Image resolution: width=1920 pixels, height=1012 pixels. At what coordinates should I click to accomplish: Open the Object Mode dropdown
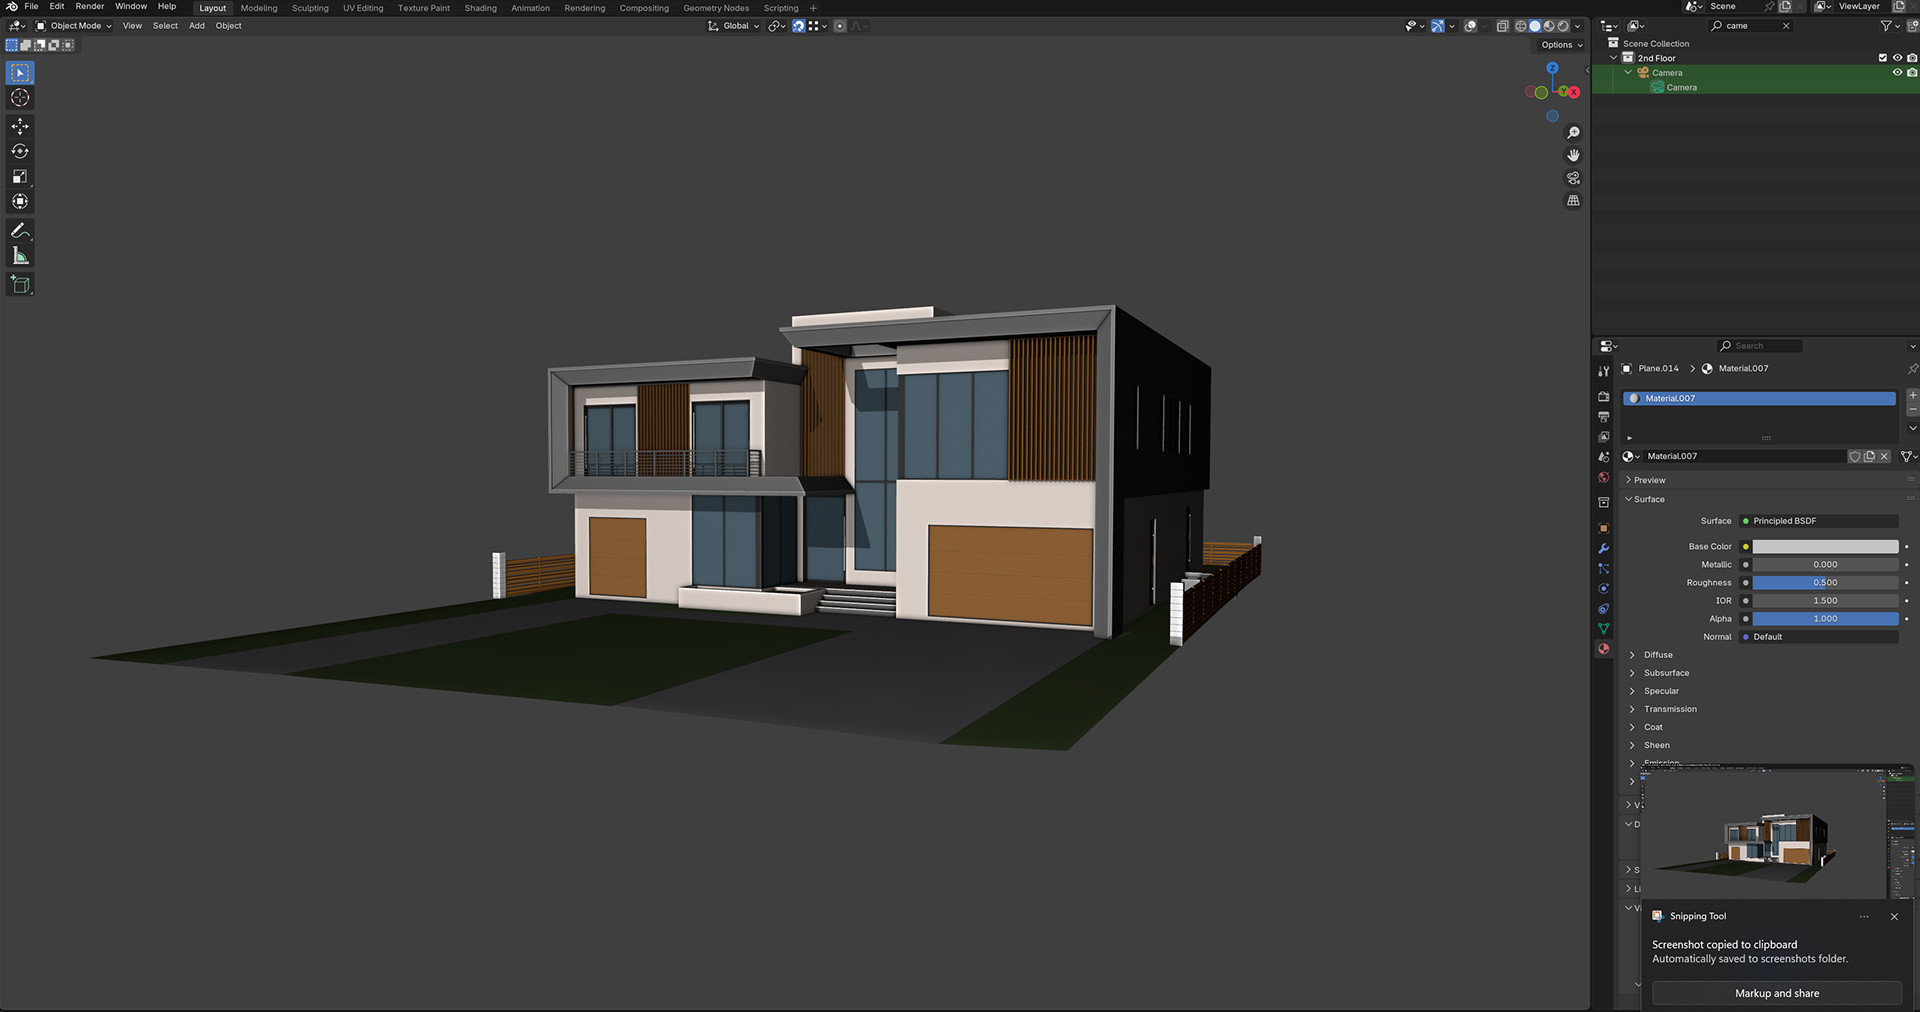click(x=74, y=26)
